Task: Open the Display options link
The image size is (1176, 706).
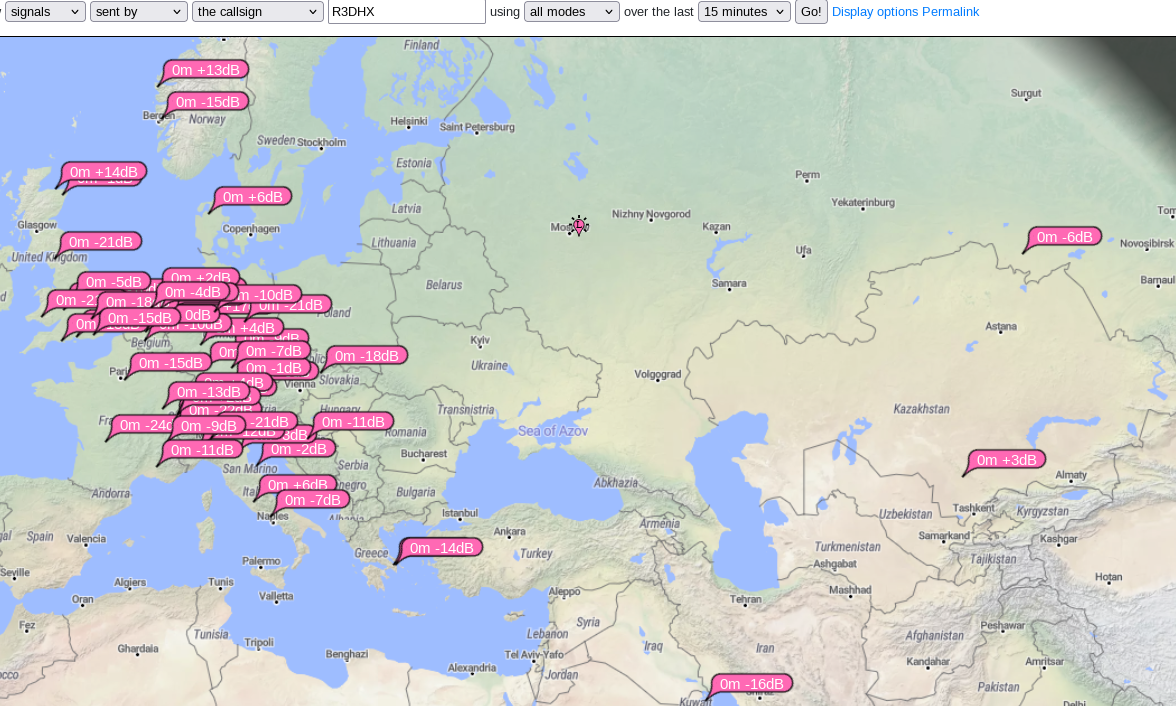Action: pos(875,12)
